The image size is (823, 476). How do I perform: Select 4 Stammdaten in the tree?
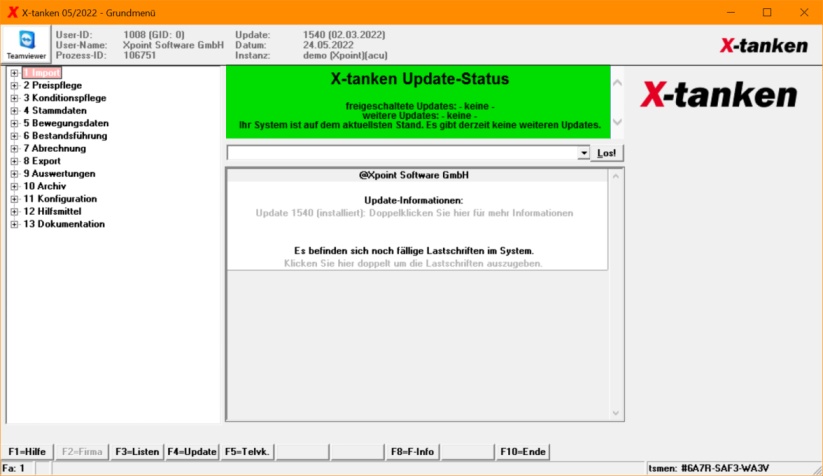coord(55,111)
